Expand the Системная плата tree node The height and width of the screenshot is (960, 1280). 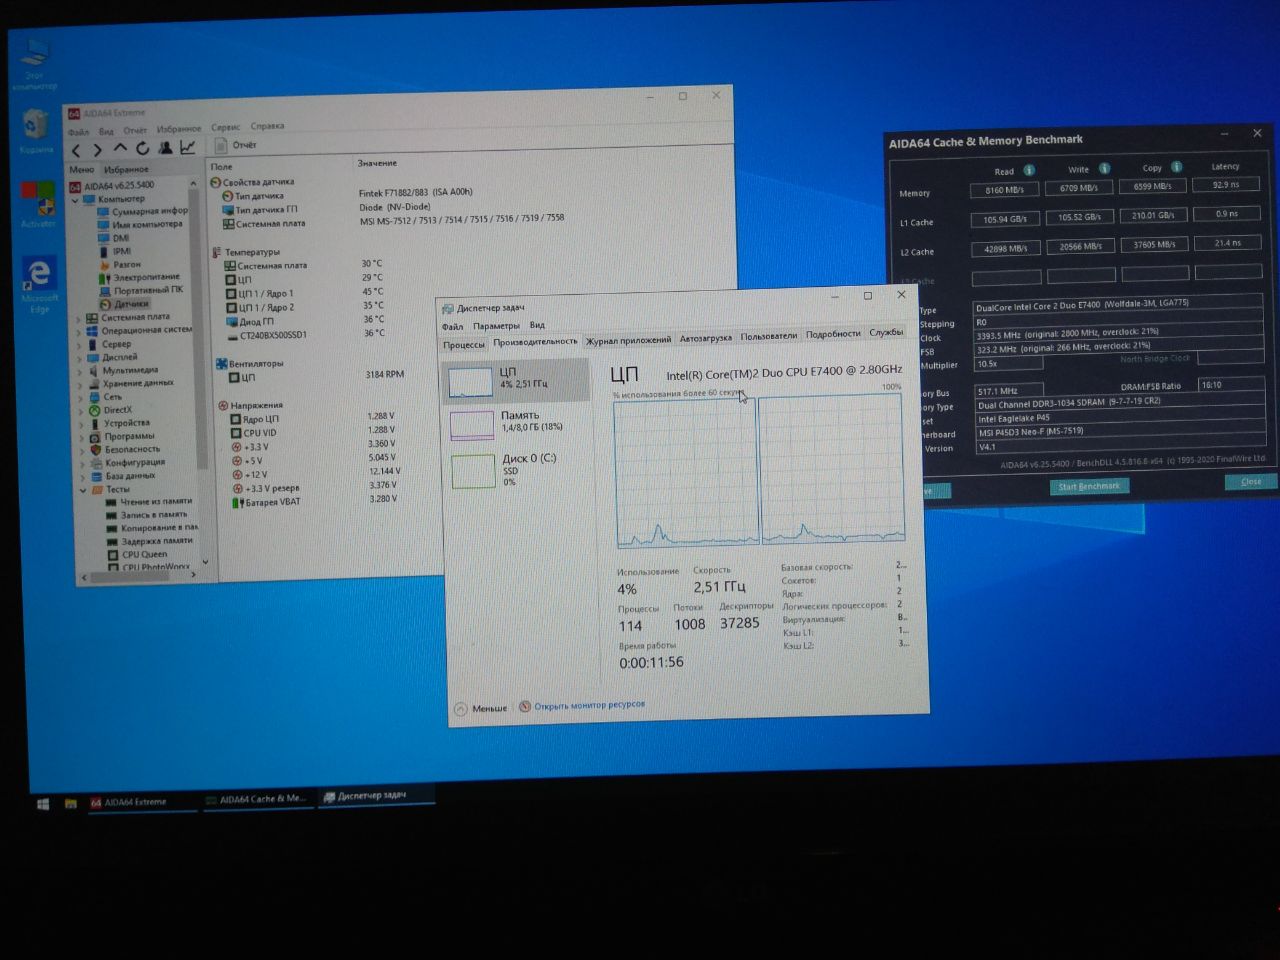click(79, 318)
